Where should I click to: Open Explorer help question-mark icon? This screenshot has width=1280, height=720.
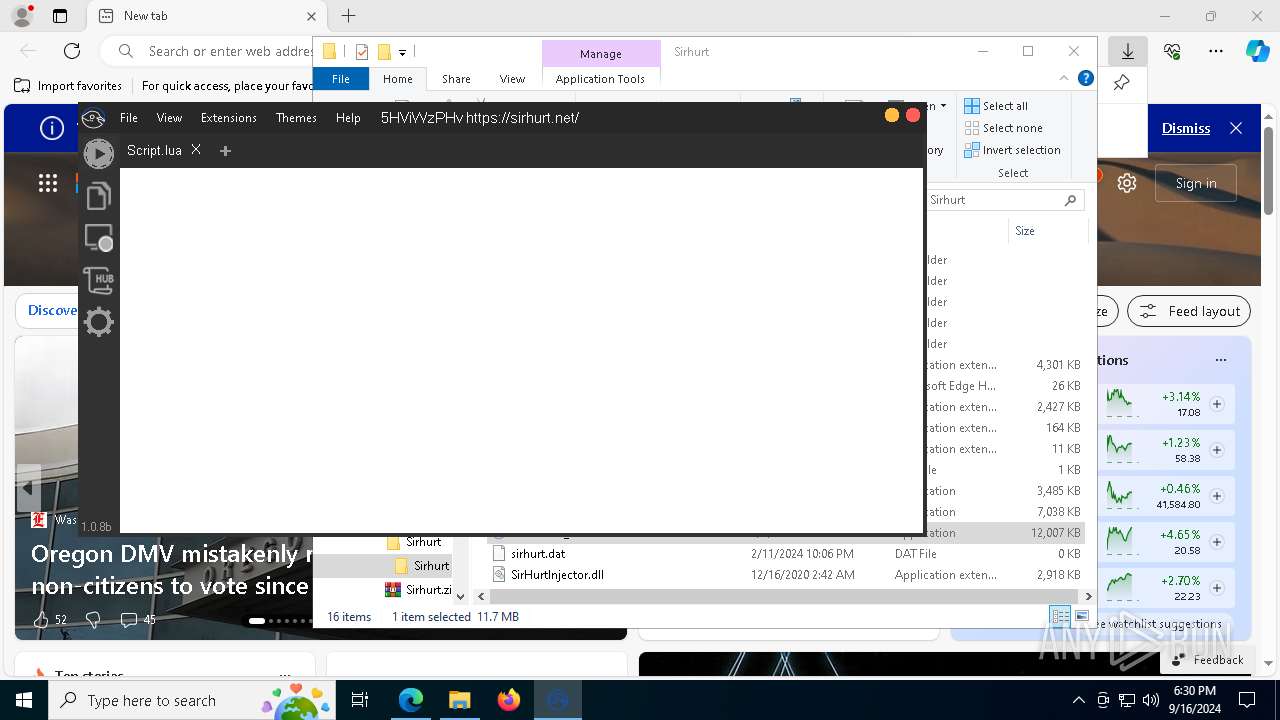1086,78
